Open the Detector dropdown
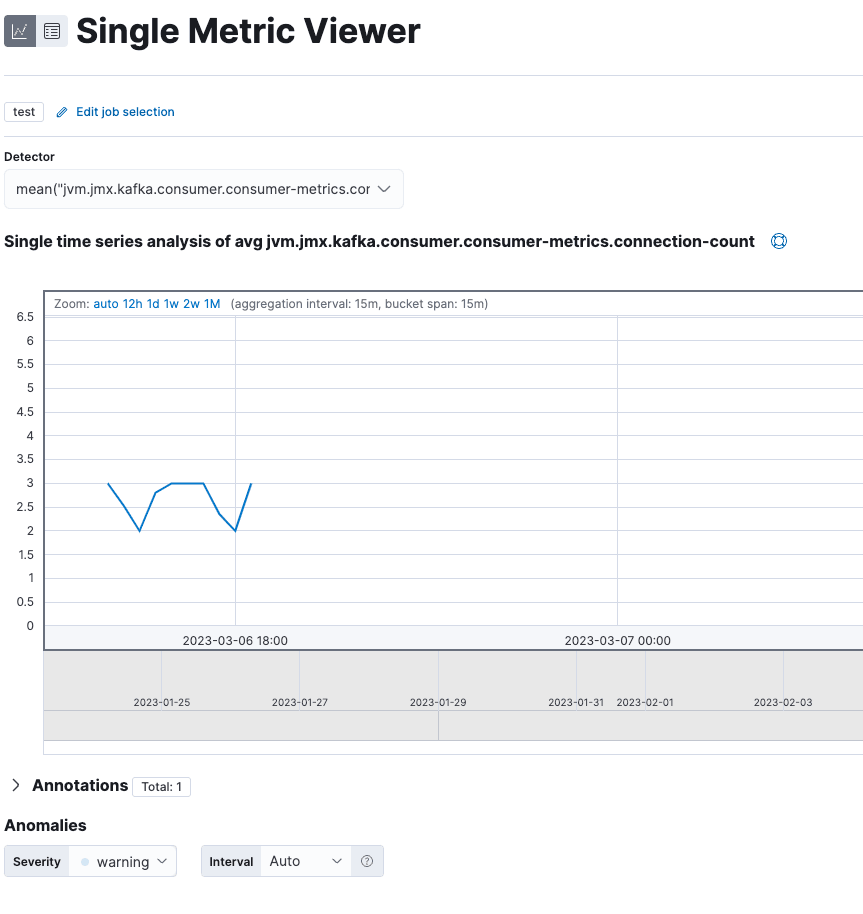Screen dimensions: 863x914 (x=204, y=189)
